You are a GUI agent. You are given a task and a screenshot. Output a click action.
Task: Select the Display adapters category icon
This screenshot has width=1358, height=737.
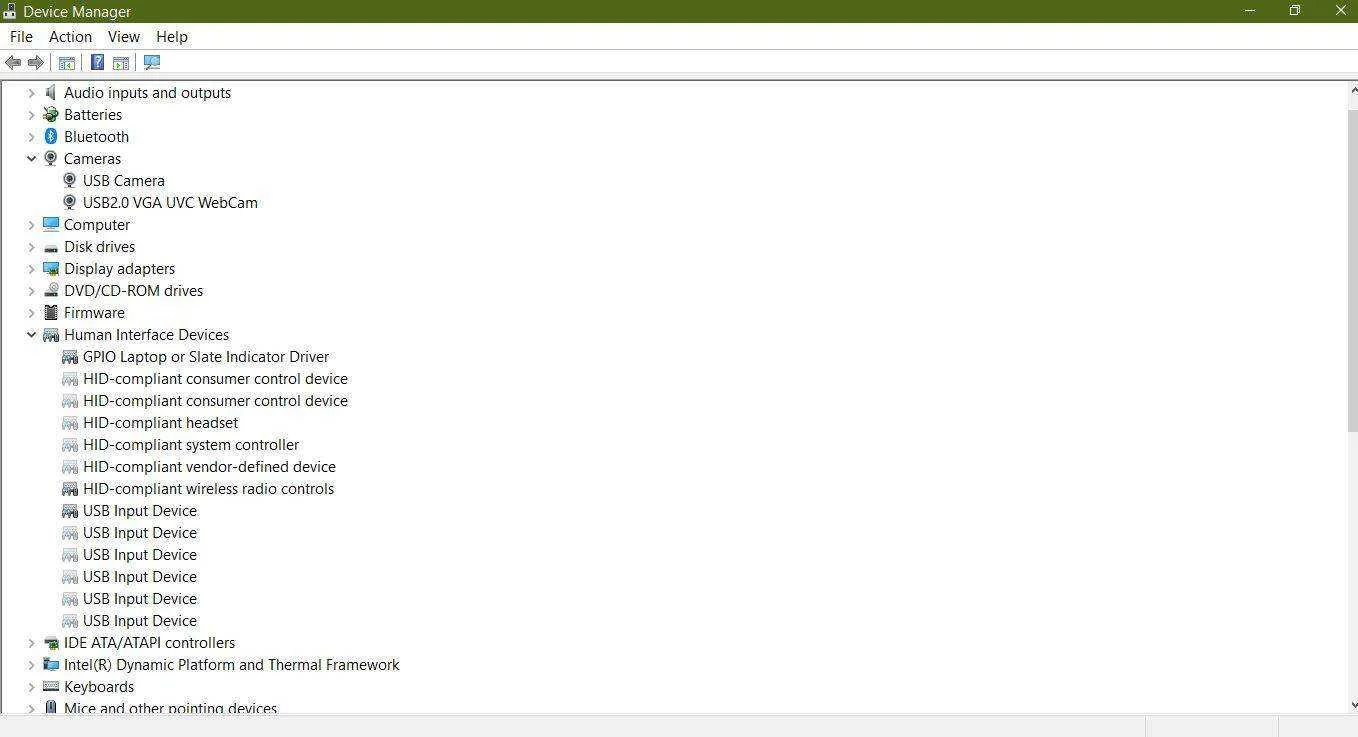pos(51,268)
